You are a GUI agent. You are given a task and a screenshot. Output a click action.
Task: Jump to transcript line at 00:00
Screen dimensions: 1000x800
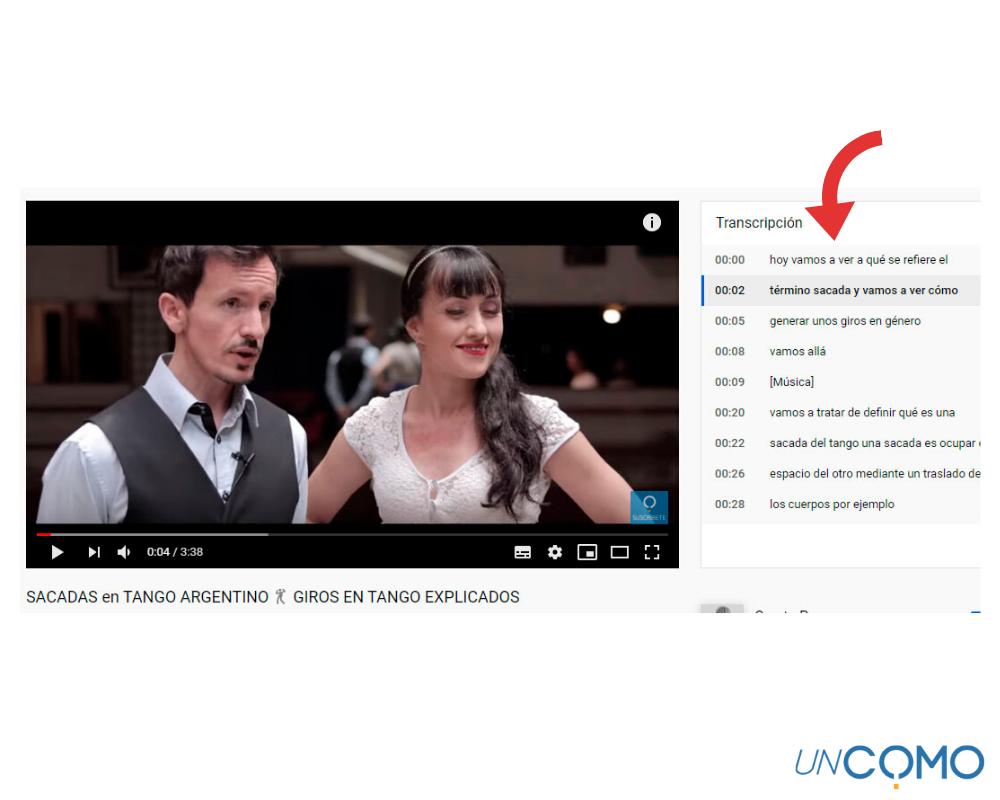pyautogui.click(x=858, y=260)
